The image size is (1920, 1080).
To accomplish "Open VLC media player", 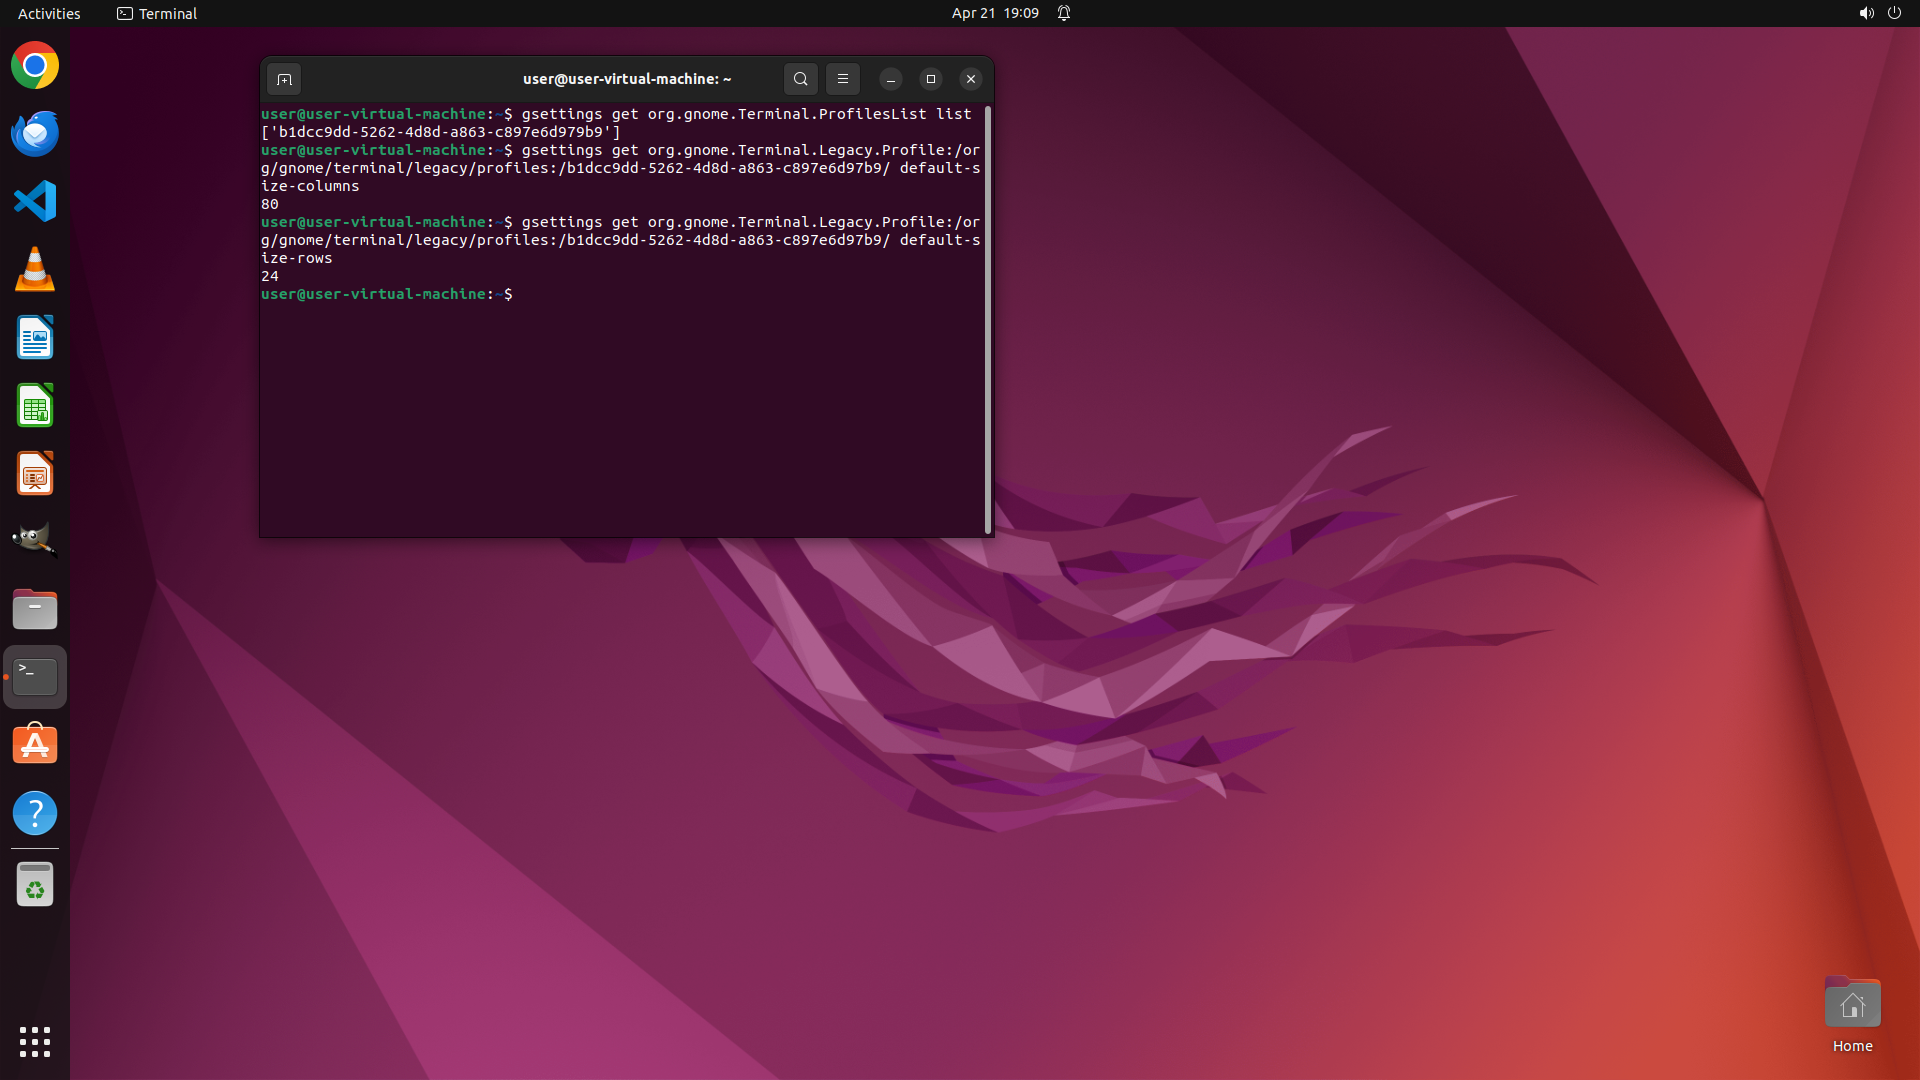I will [x=35, y=270].
